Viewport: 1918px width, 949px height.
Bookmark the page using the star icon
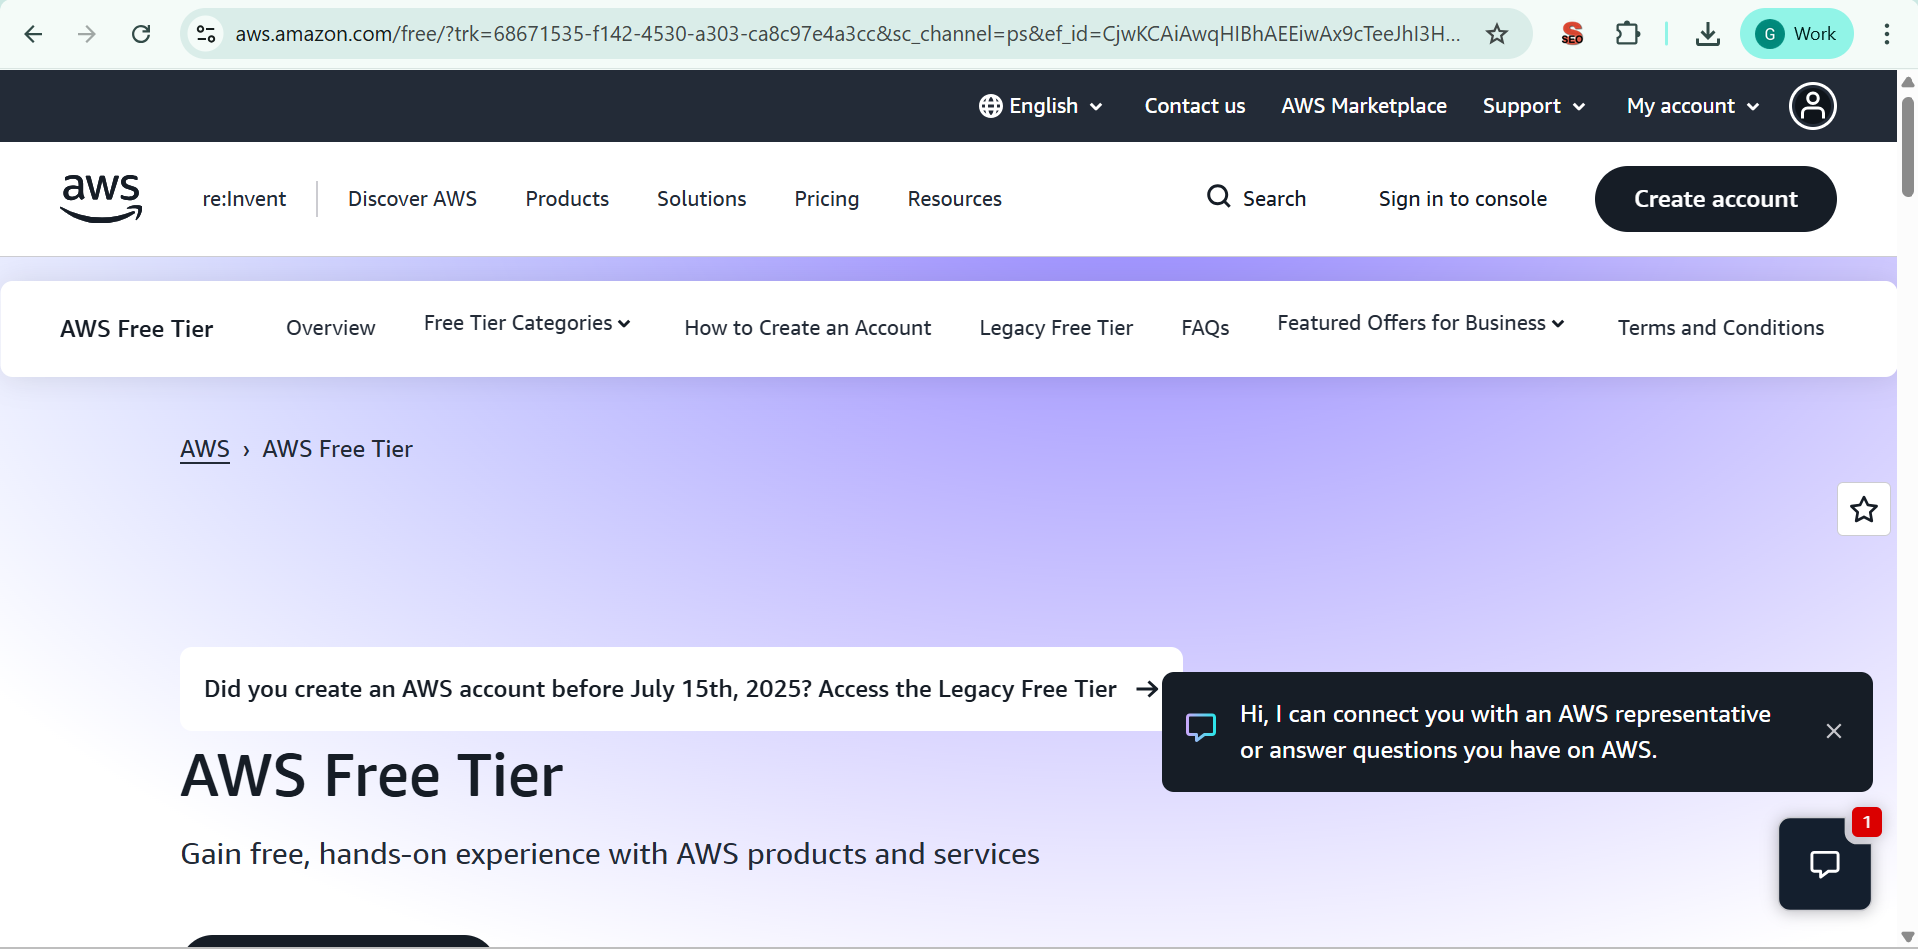click(1497, 33)
